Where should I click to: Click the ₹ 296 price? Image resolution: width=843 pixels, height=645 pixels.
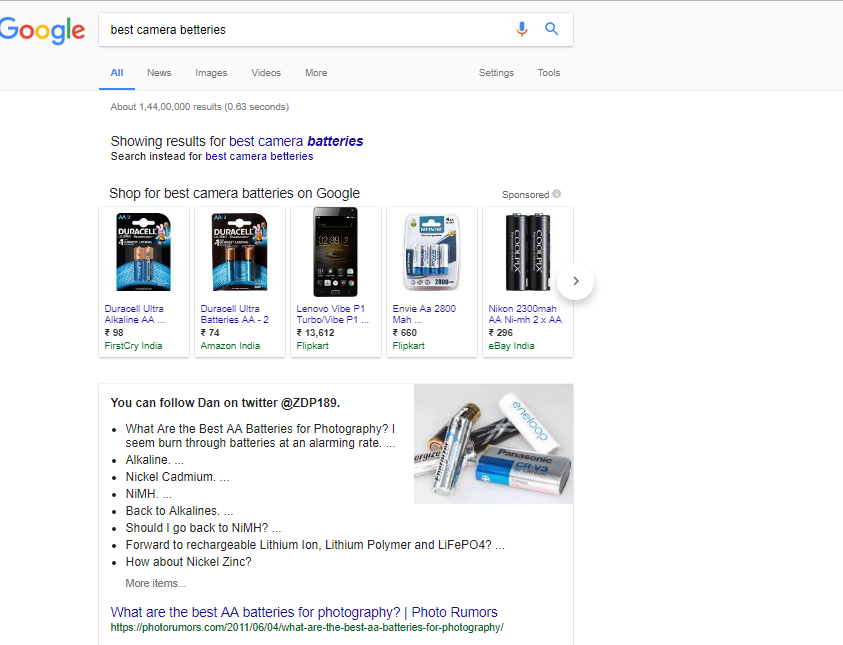(x=501, y=333)
